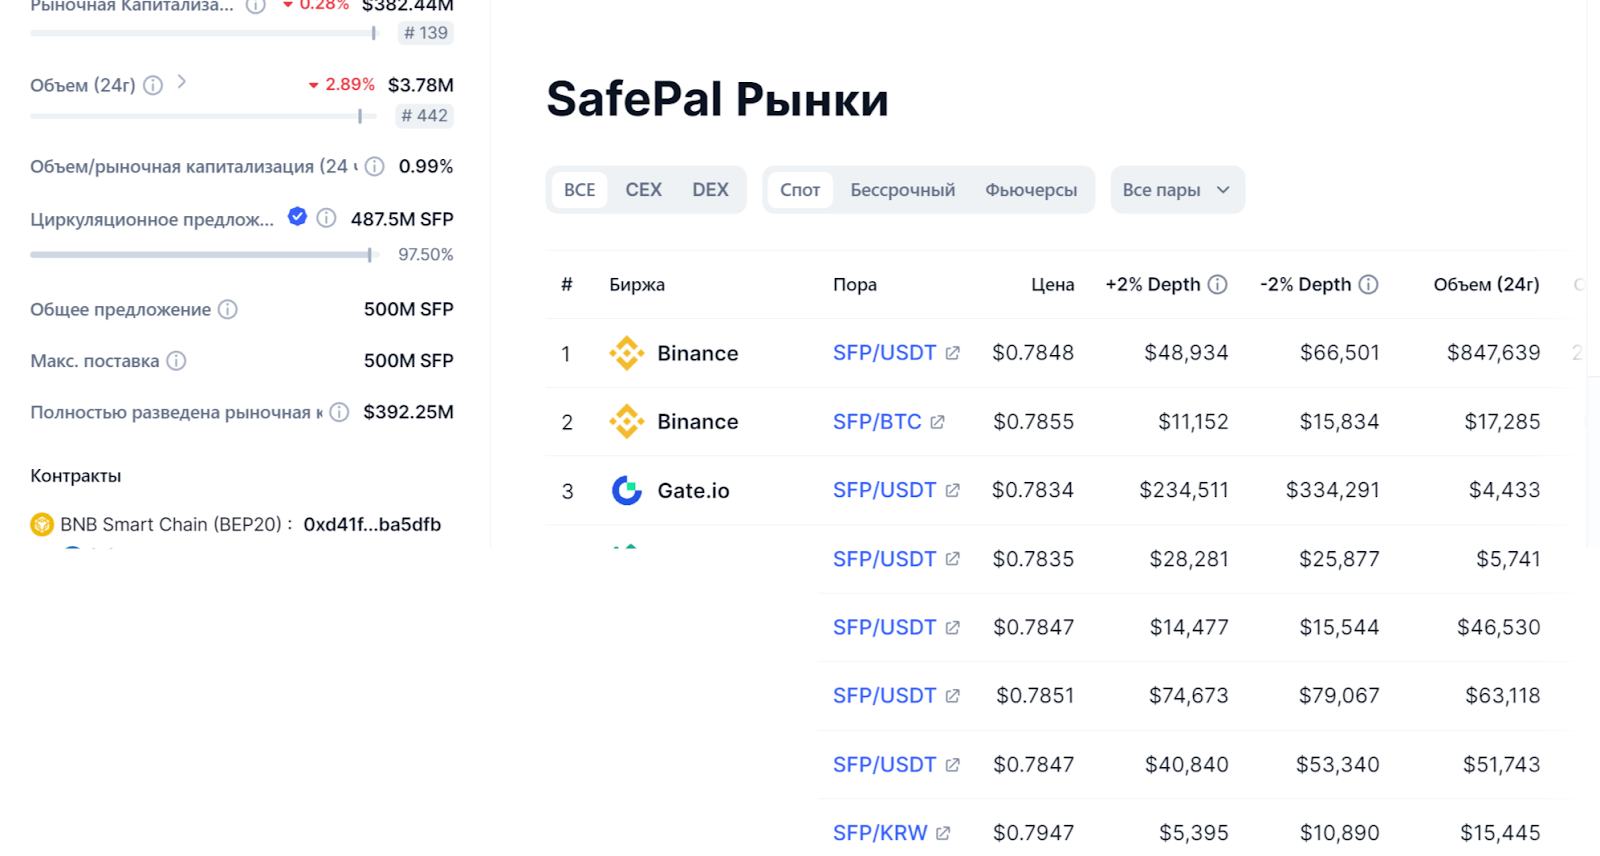Open Binance SFP/USDT pair link
Image resolution: width=1600 pixels, height=856 pixels.
click(x=884, y=353)
